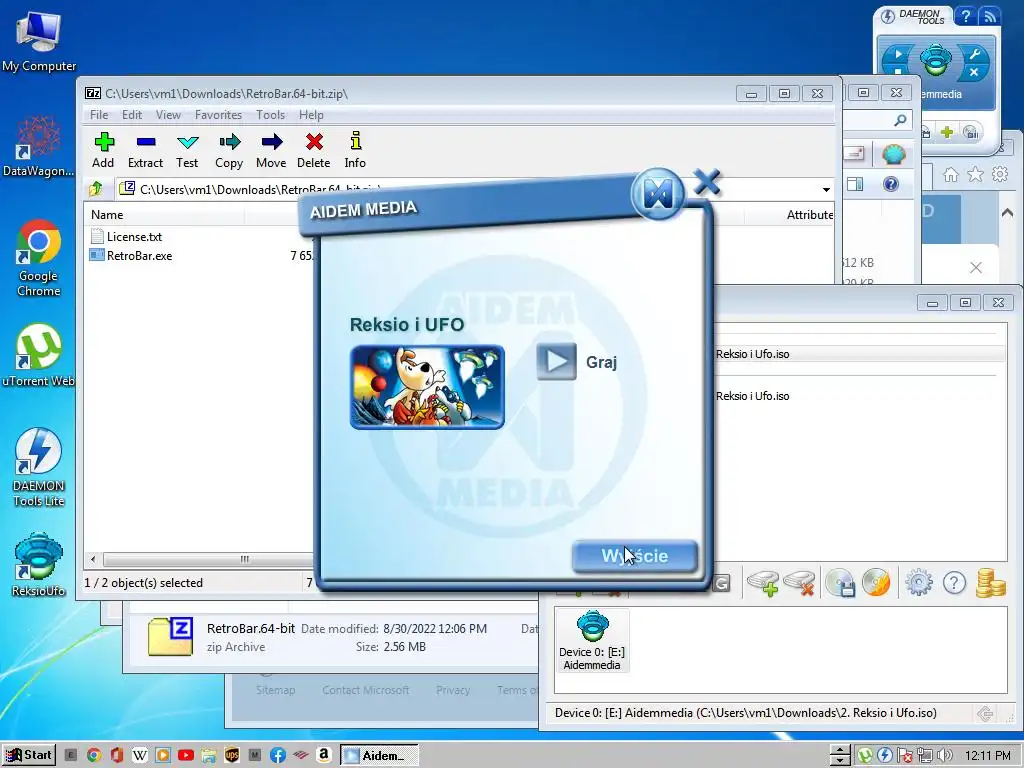Close the Aidem Media launcher with X

(x=707, y=182)
